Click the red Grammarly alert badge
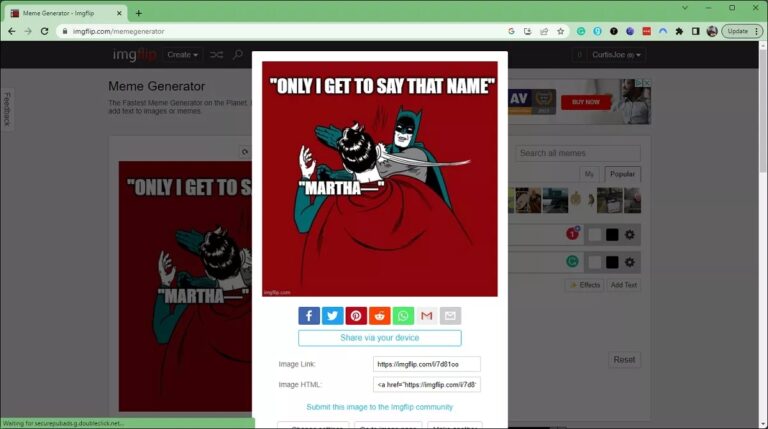The height and width of the screenshot is (429, 768). 573,234
